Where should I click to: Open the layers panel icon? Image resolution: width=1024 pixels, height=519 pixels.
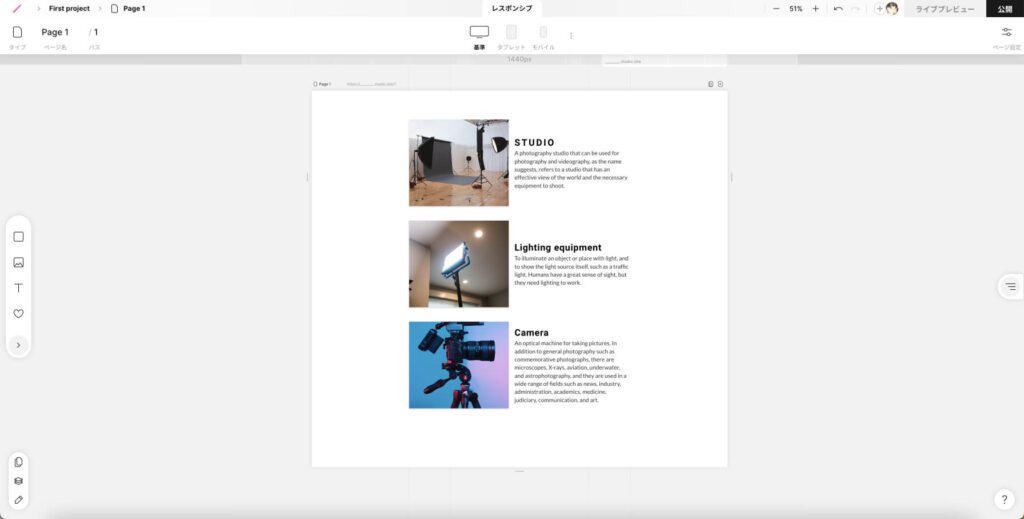[18, 481]
